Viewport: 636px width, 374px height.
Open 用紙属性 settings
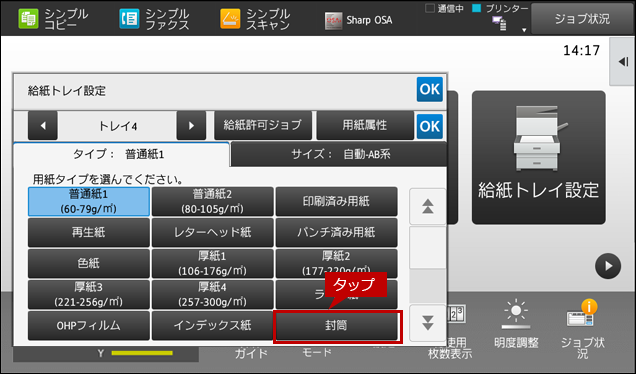point(365,125)
